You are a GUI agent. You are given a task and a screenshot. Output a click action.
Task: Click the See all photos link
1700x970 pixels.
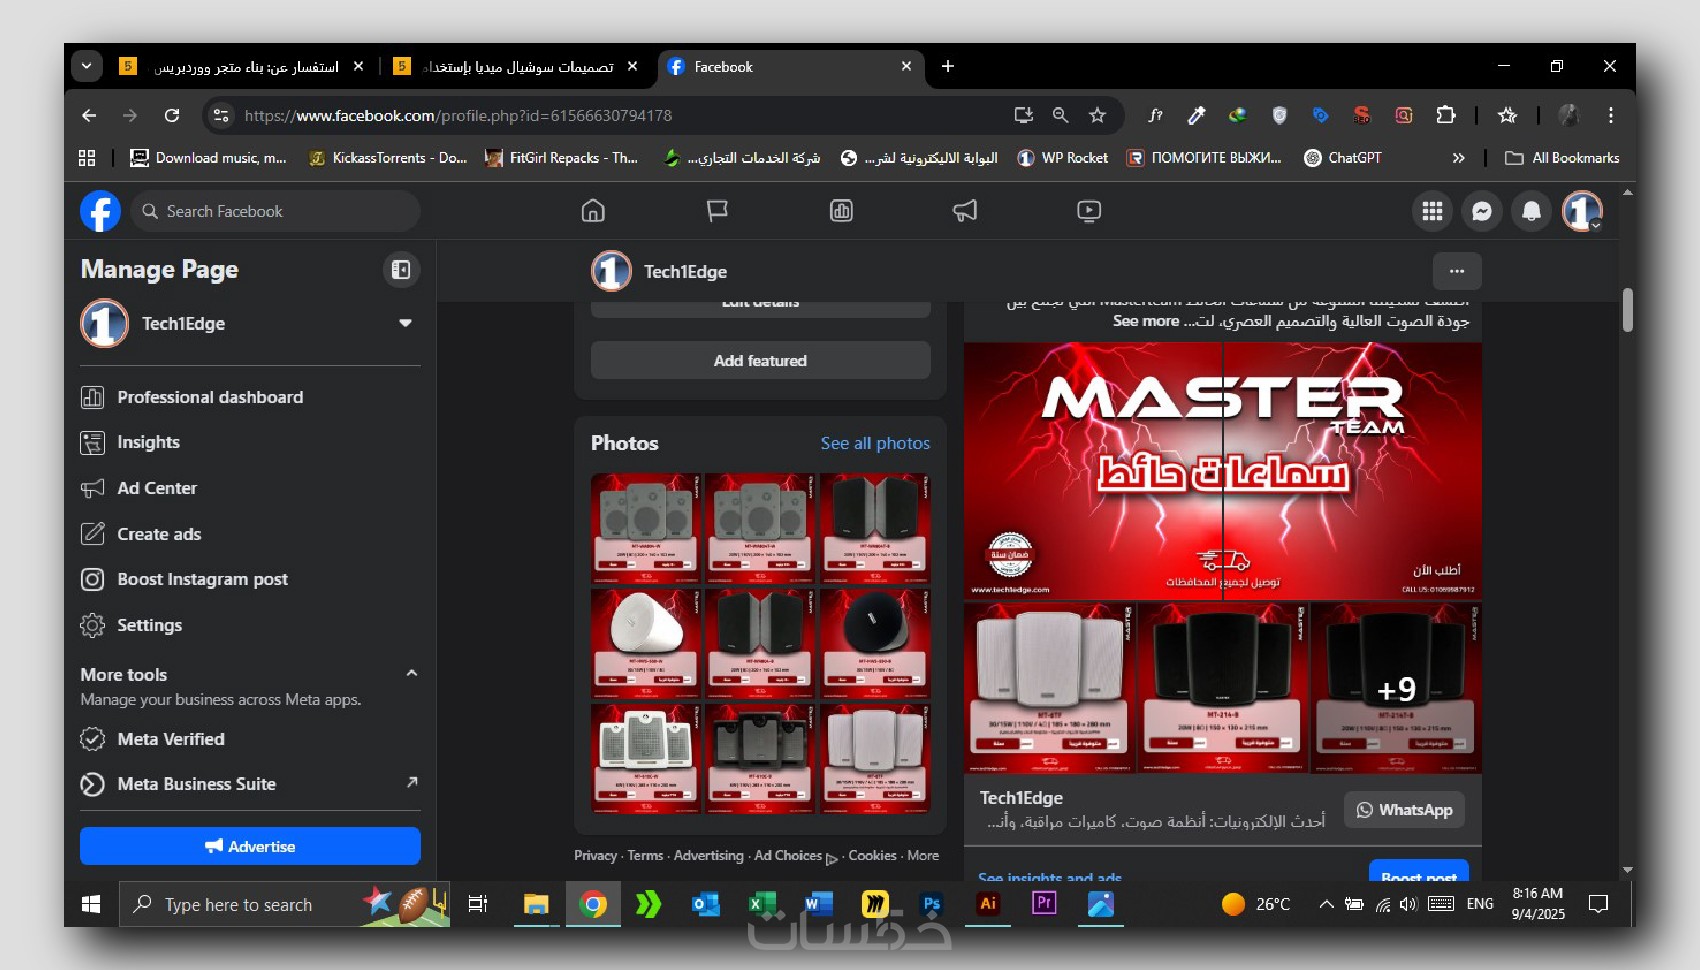(875, 443)
